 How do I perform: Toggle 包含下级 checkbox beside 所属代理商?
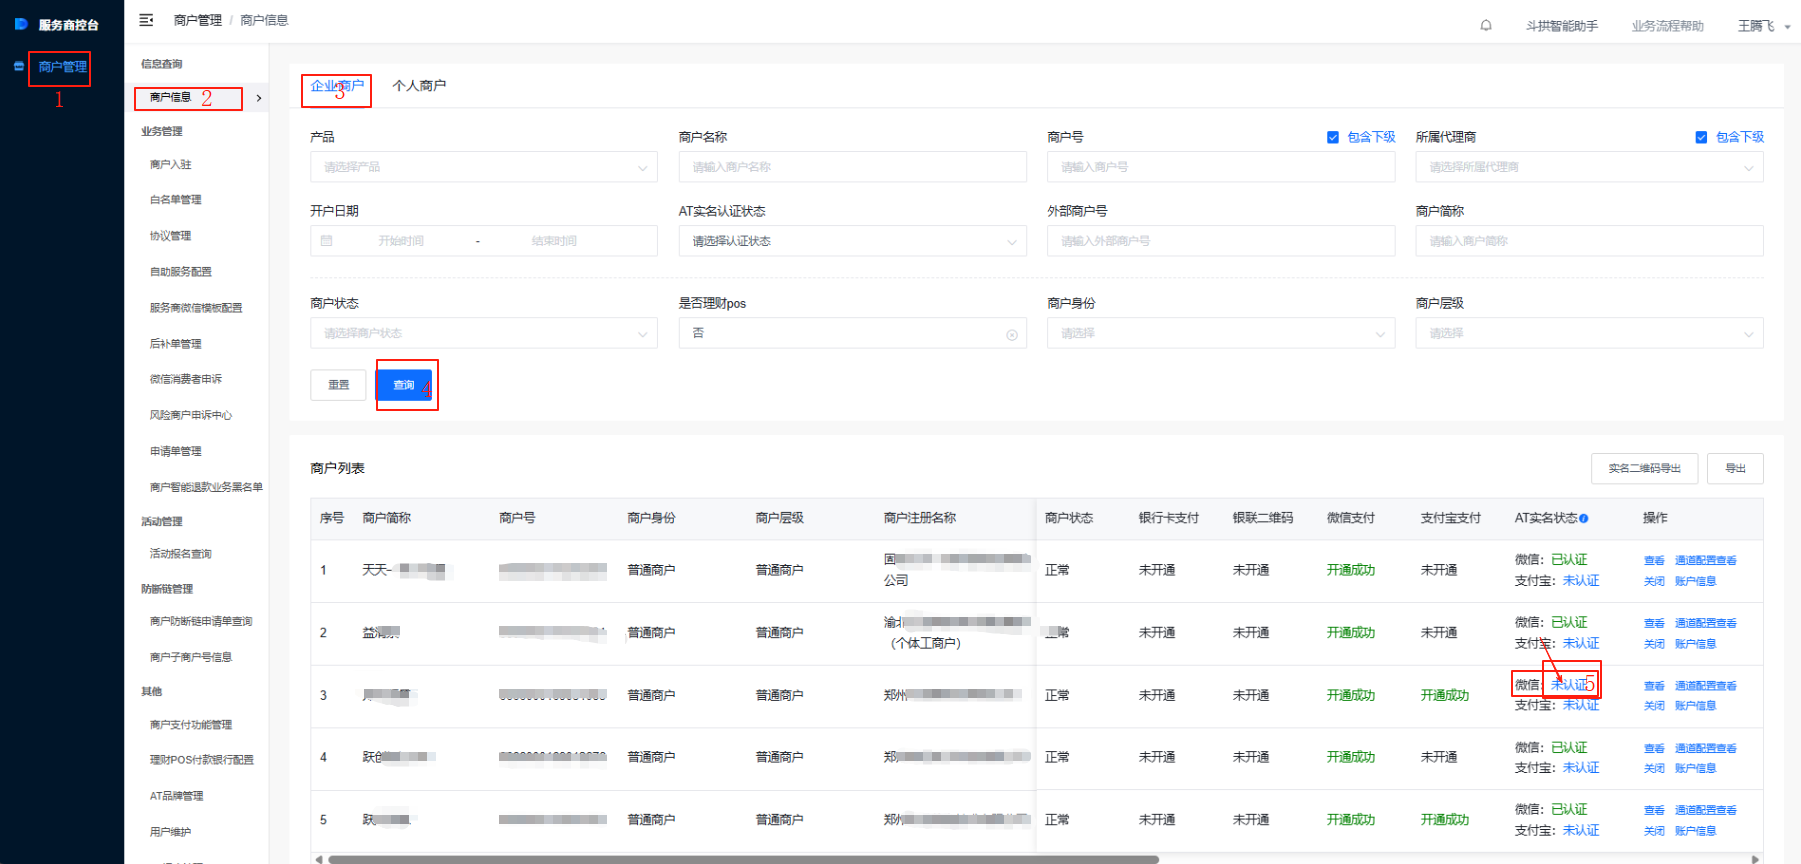(x=1701, y=137)
